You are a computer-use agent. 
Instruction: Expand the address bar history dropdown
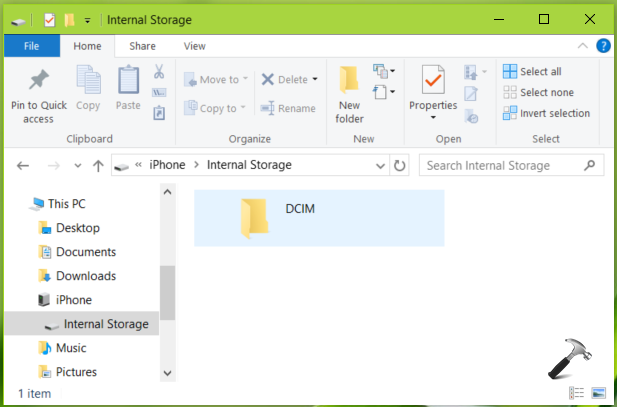pos(380,166)
